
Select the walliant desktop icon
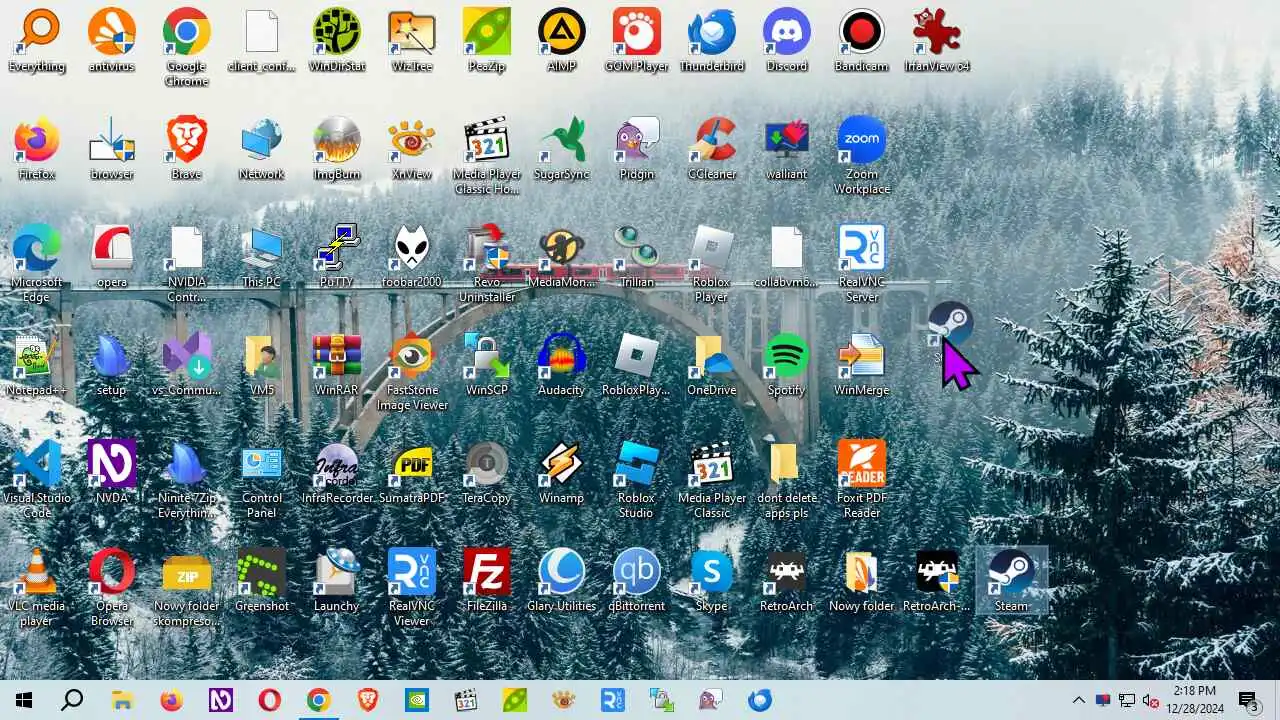787,148
